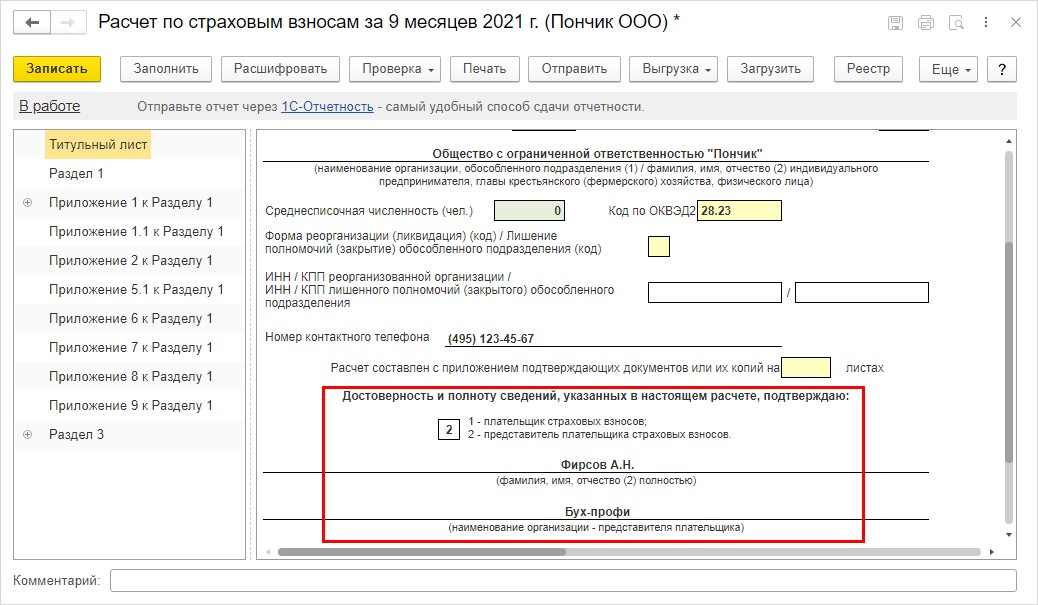Click the printer icon in header
The height and width of the screenshot is (605, 1038).
click(x=925, y=23)
